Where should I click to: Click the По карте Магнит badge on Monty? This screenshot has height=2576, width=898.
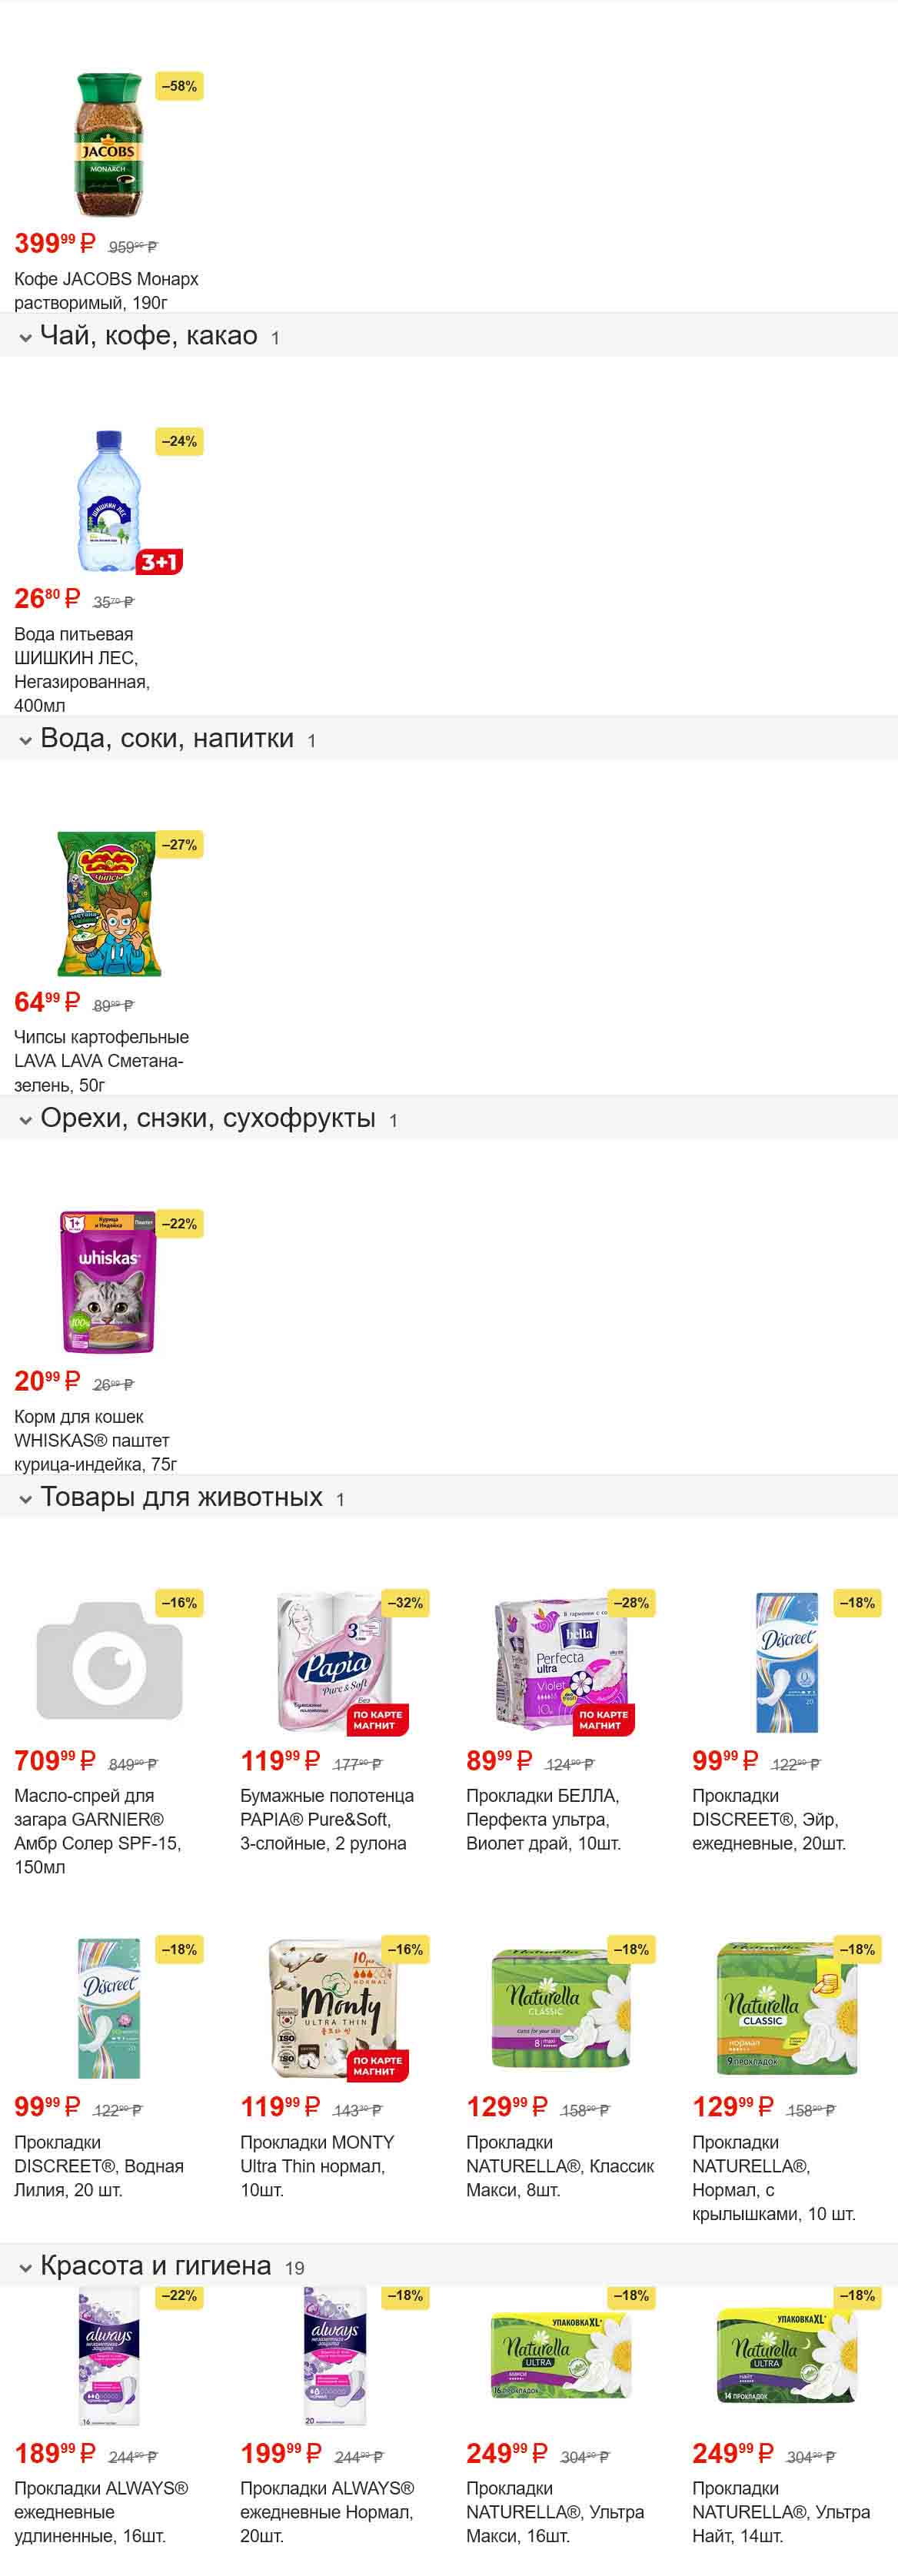pos(377,2066)
